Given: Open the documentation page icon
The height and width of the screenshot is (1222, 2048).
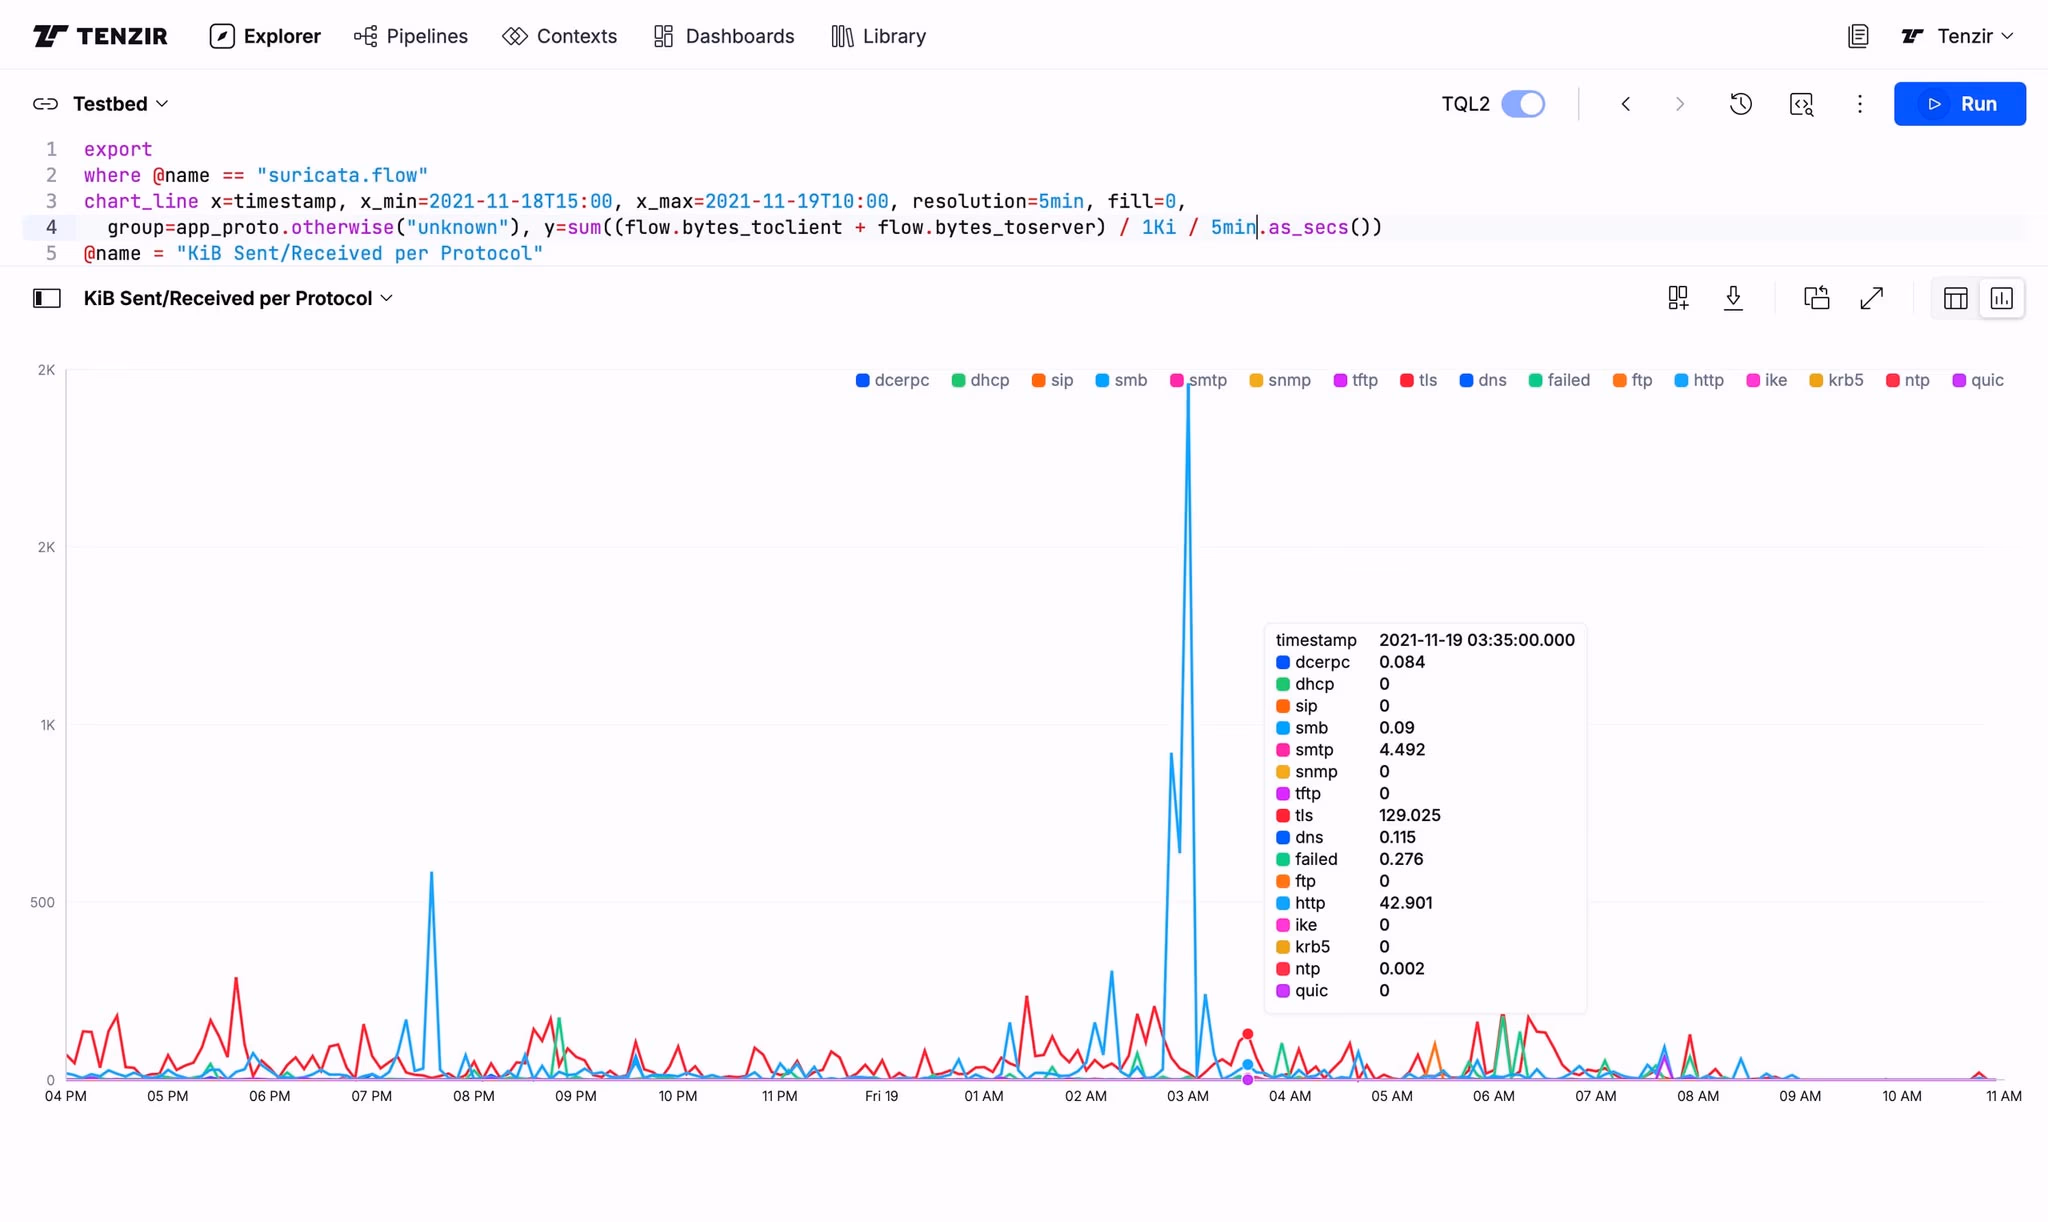Looking at the screenshot, I should tap(1858, 36).
